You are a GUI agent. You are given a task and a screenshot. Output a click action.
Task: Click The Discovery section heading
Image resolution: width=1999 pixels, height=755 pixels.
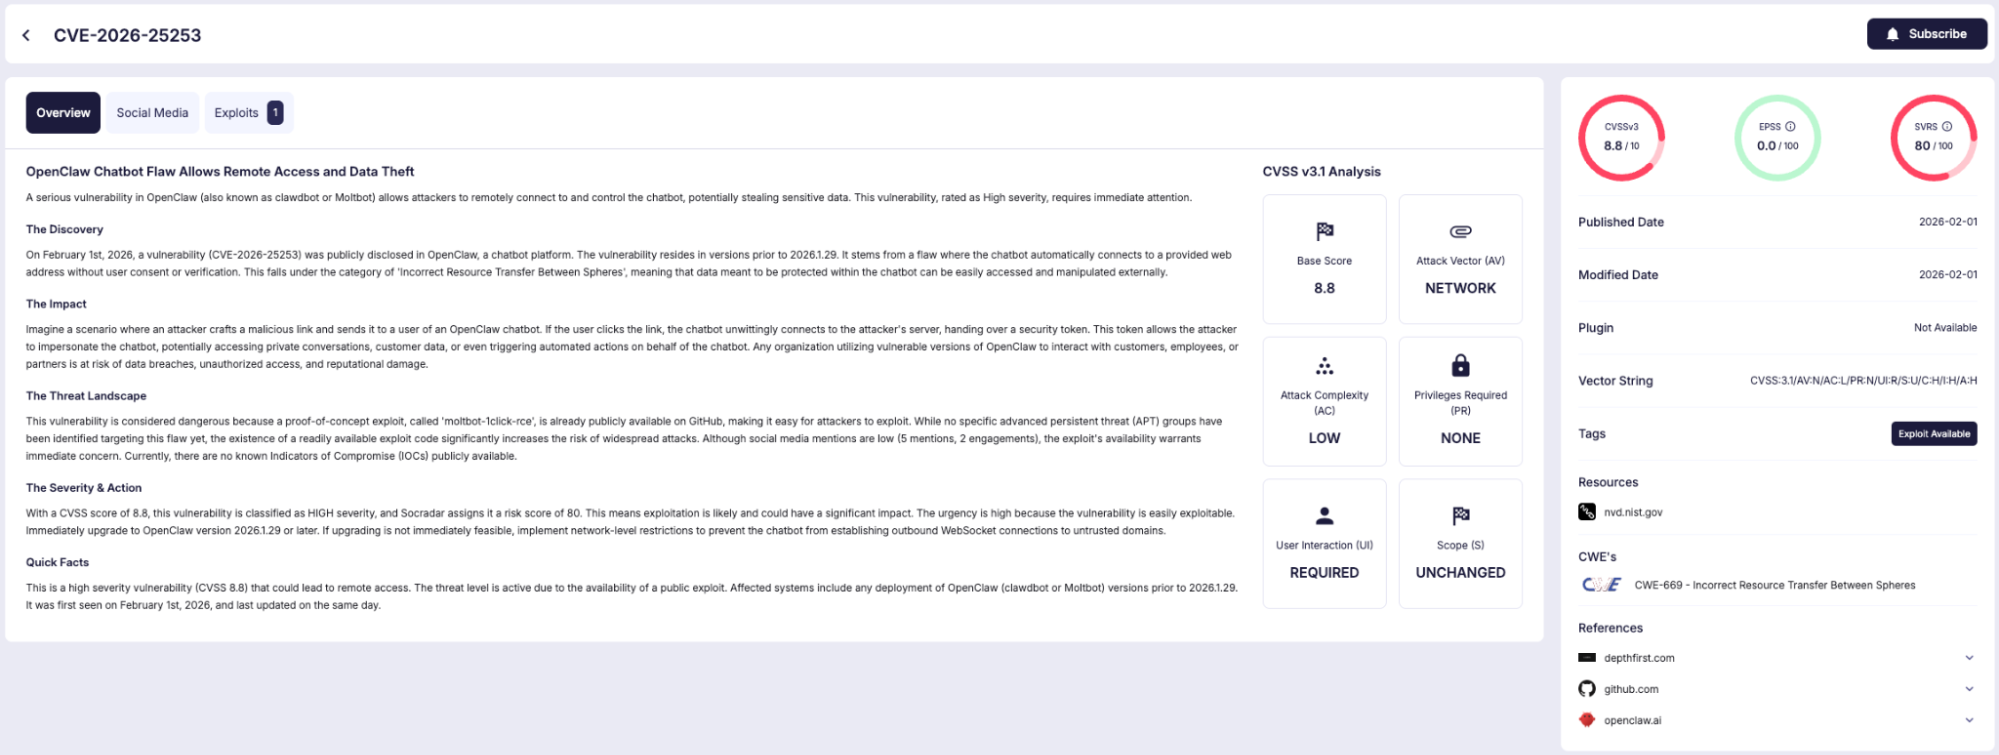[x=64, y=230]
